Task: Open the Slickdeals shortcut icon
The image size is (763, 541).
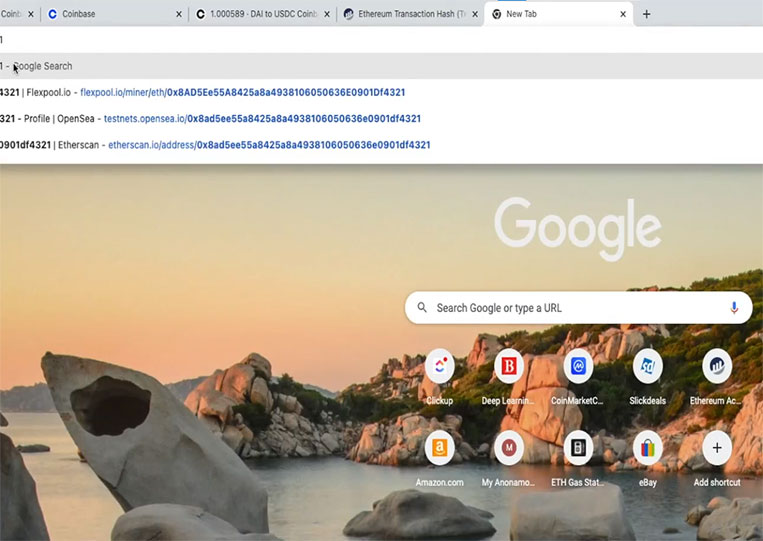Action: pyautogui.click(x=648, y=366)
